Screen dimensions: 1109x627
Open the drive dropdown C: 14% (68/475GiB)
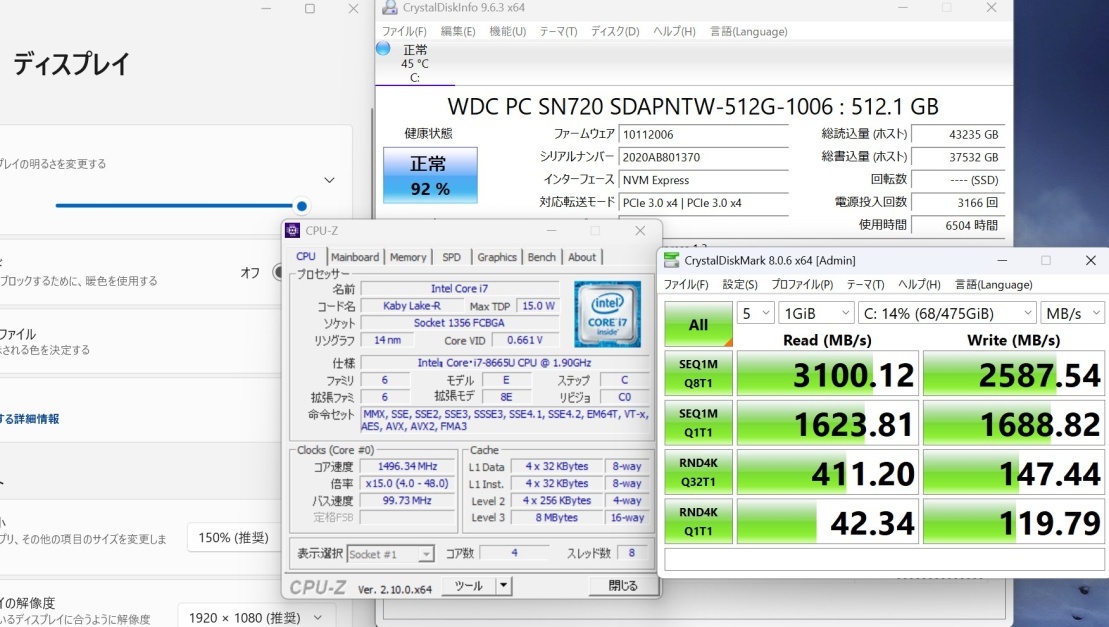pyautogui.click(x=947, y=313)
